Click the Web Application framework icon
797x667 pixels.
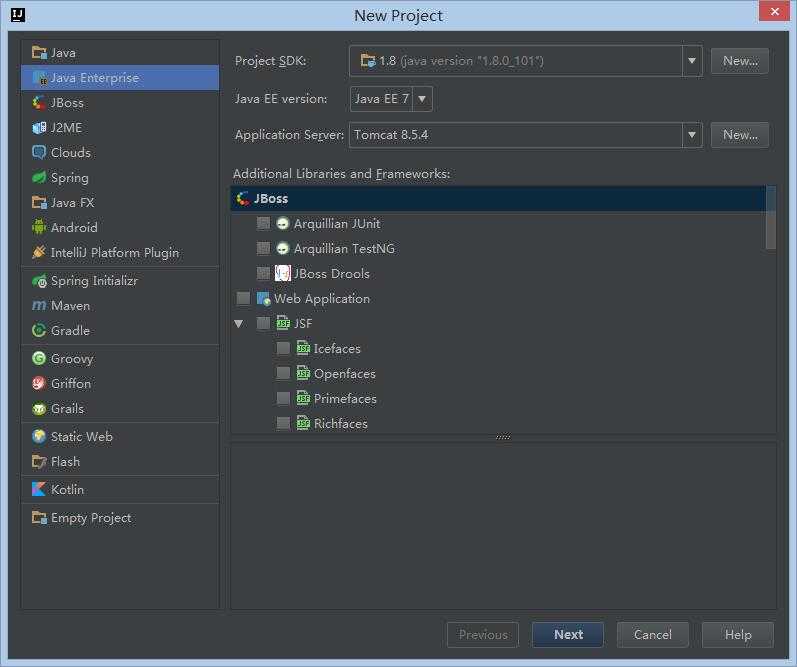coord(263,298)
